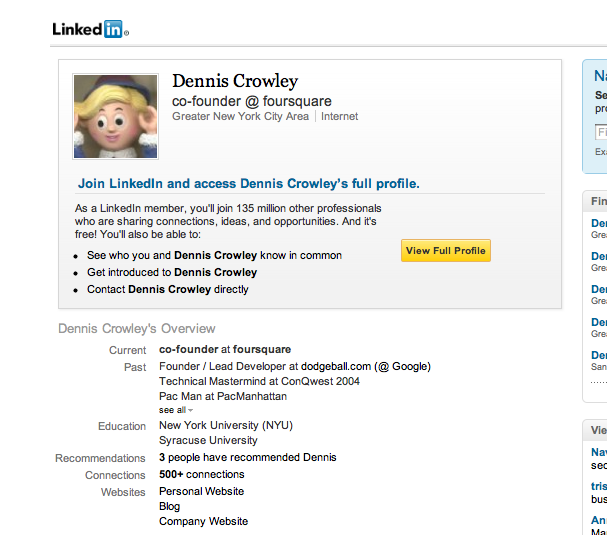Click the 500+ connections text
The width and height of the screenshot is (607, 535).
point(201,475)
